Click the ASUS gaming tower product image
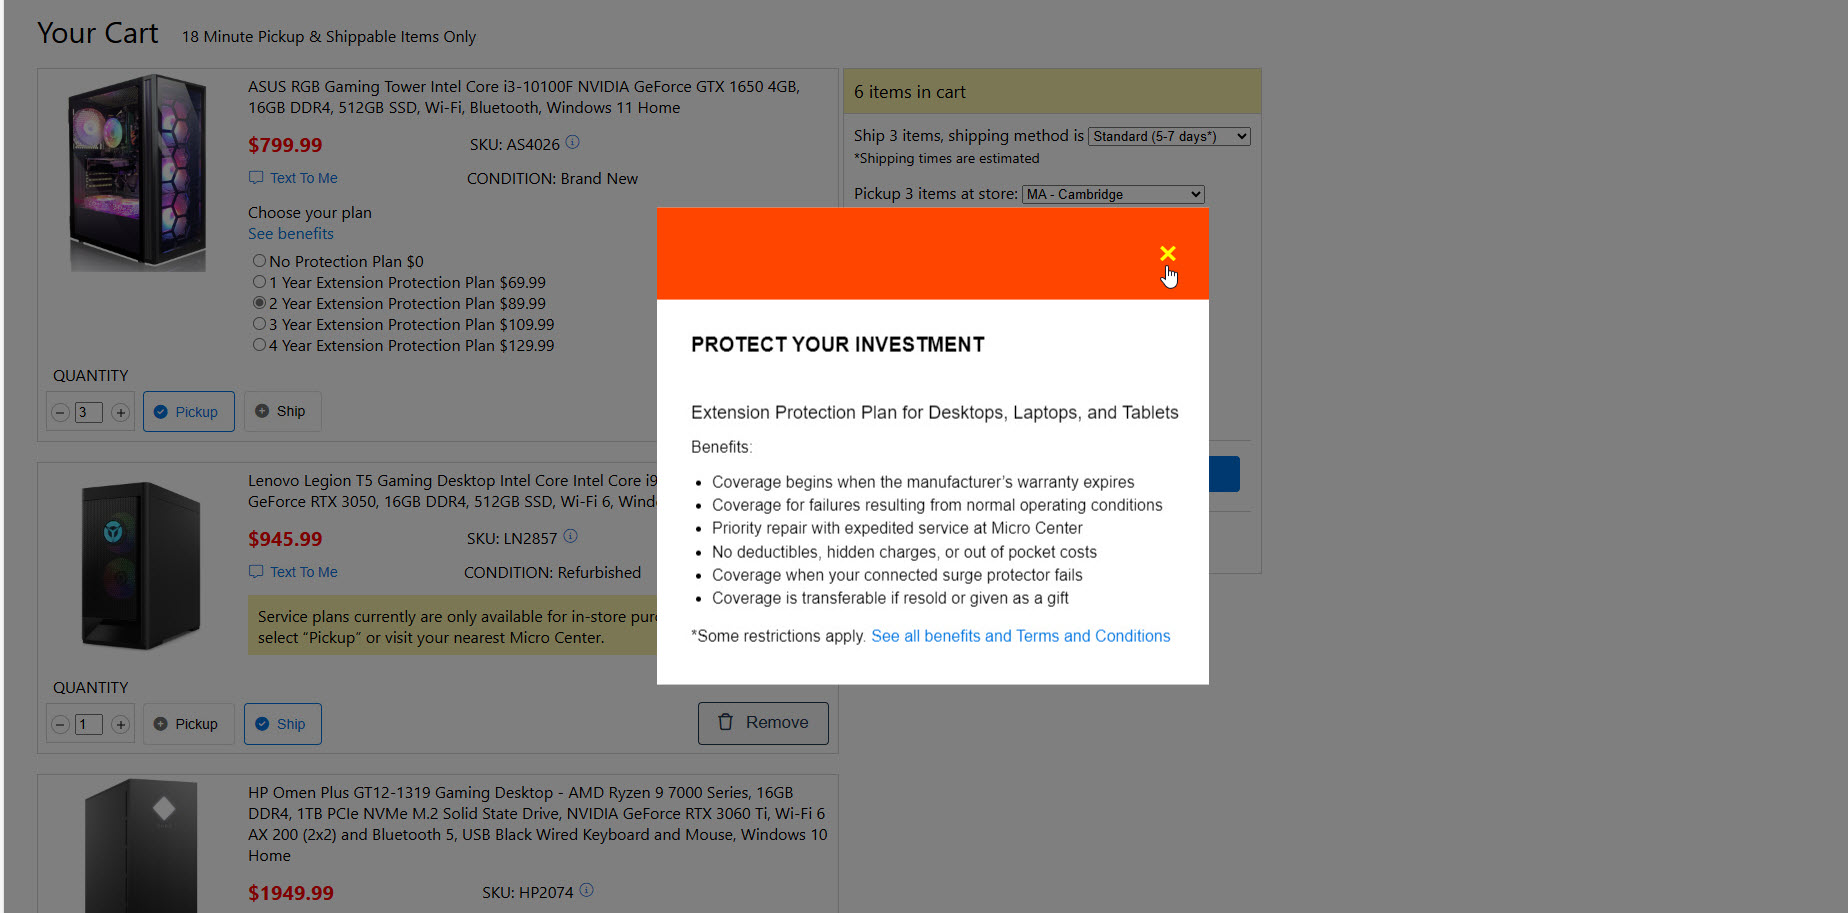The image size is (1848, 913). pos(137,172)
